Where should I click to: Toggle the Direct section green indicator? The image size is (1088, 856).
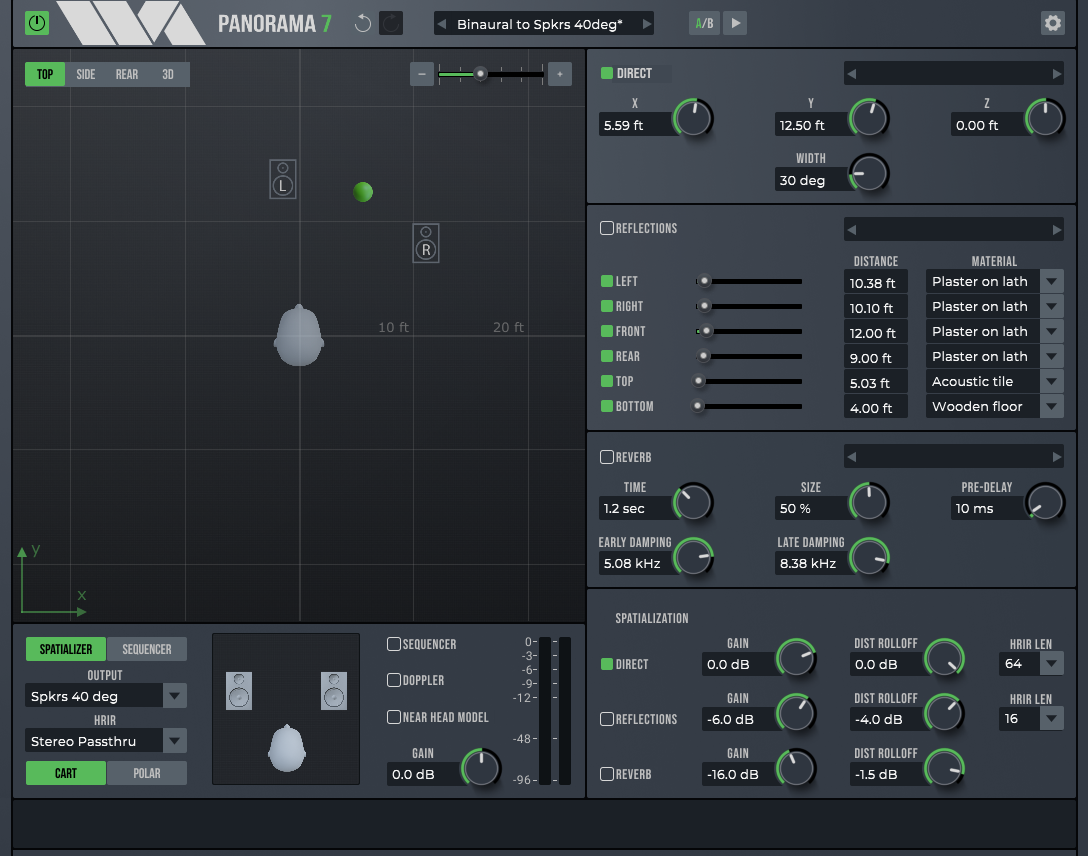(606, 73)
